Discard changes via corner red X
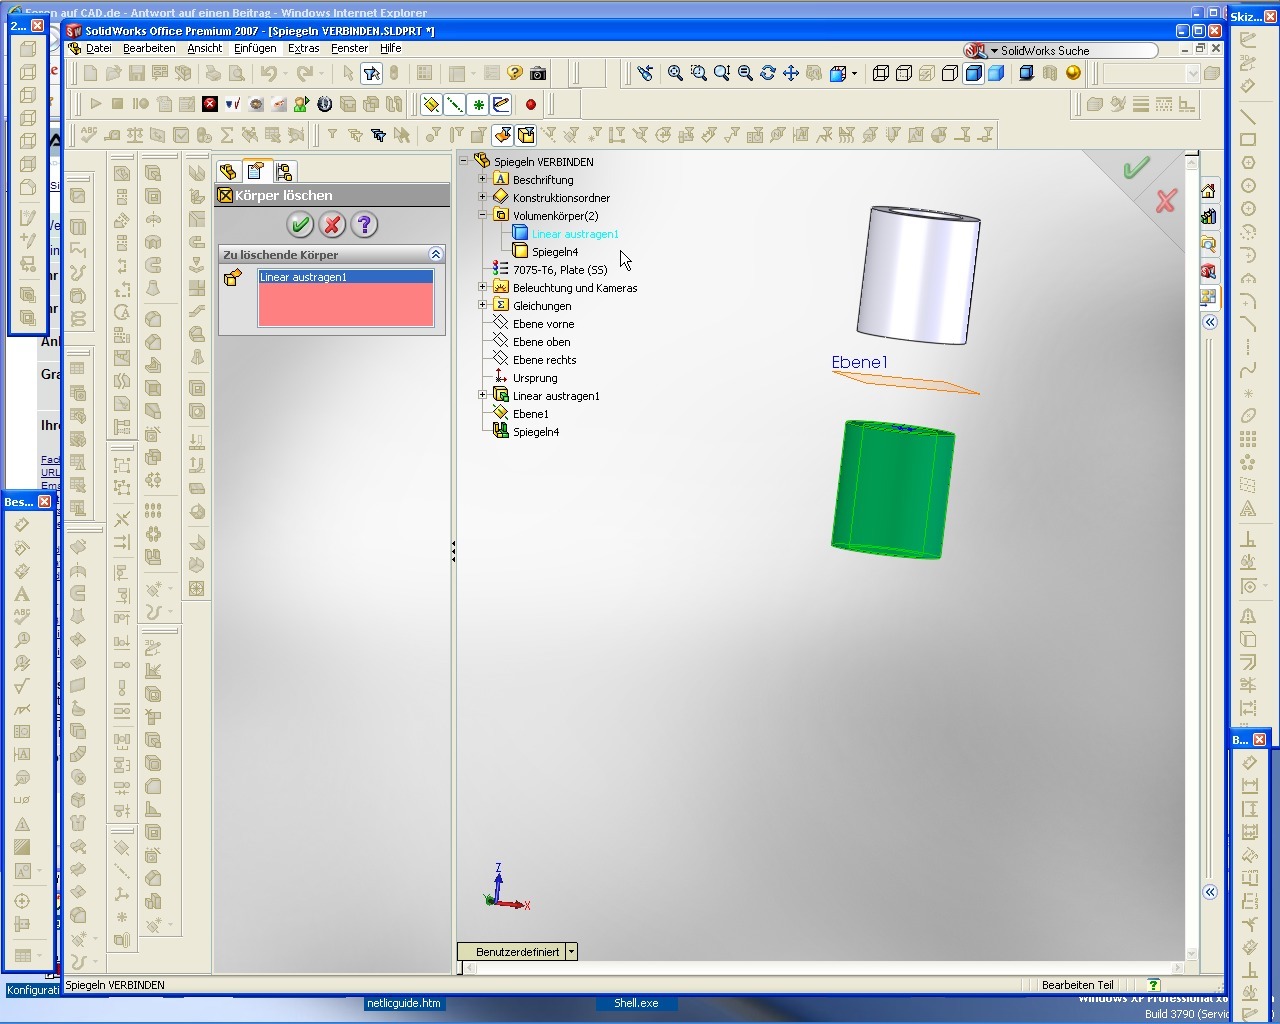Image resolution: width=1280 pixels, height=1024 pixels. (1166, 201)
